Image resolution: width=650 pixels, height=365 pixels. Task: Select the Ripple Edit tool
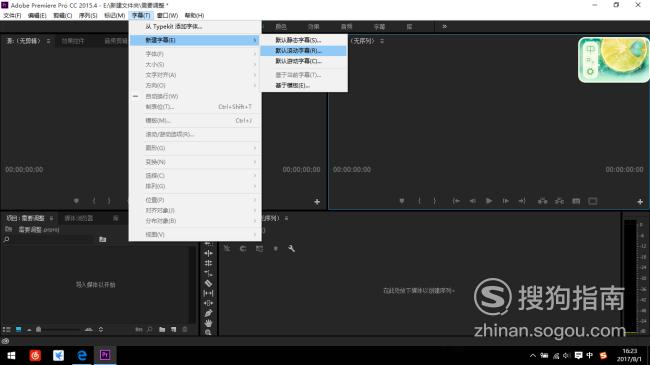pyautogui.click(x=208, y=253)
